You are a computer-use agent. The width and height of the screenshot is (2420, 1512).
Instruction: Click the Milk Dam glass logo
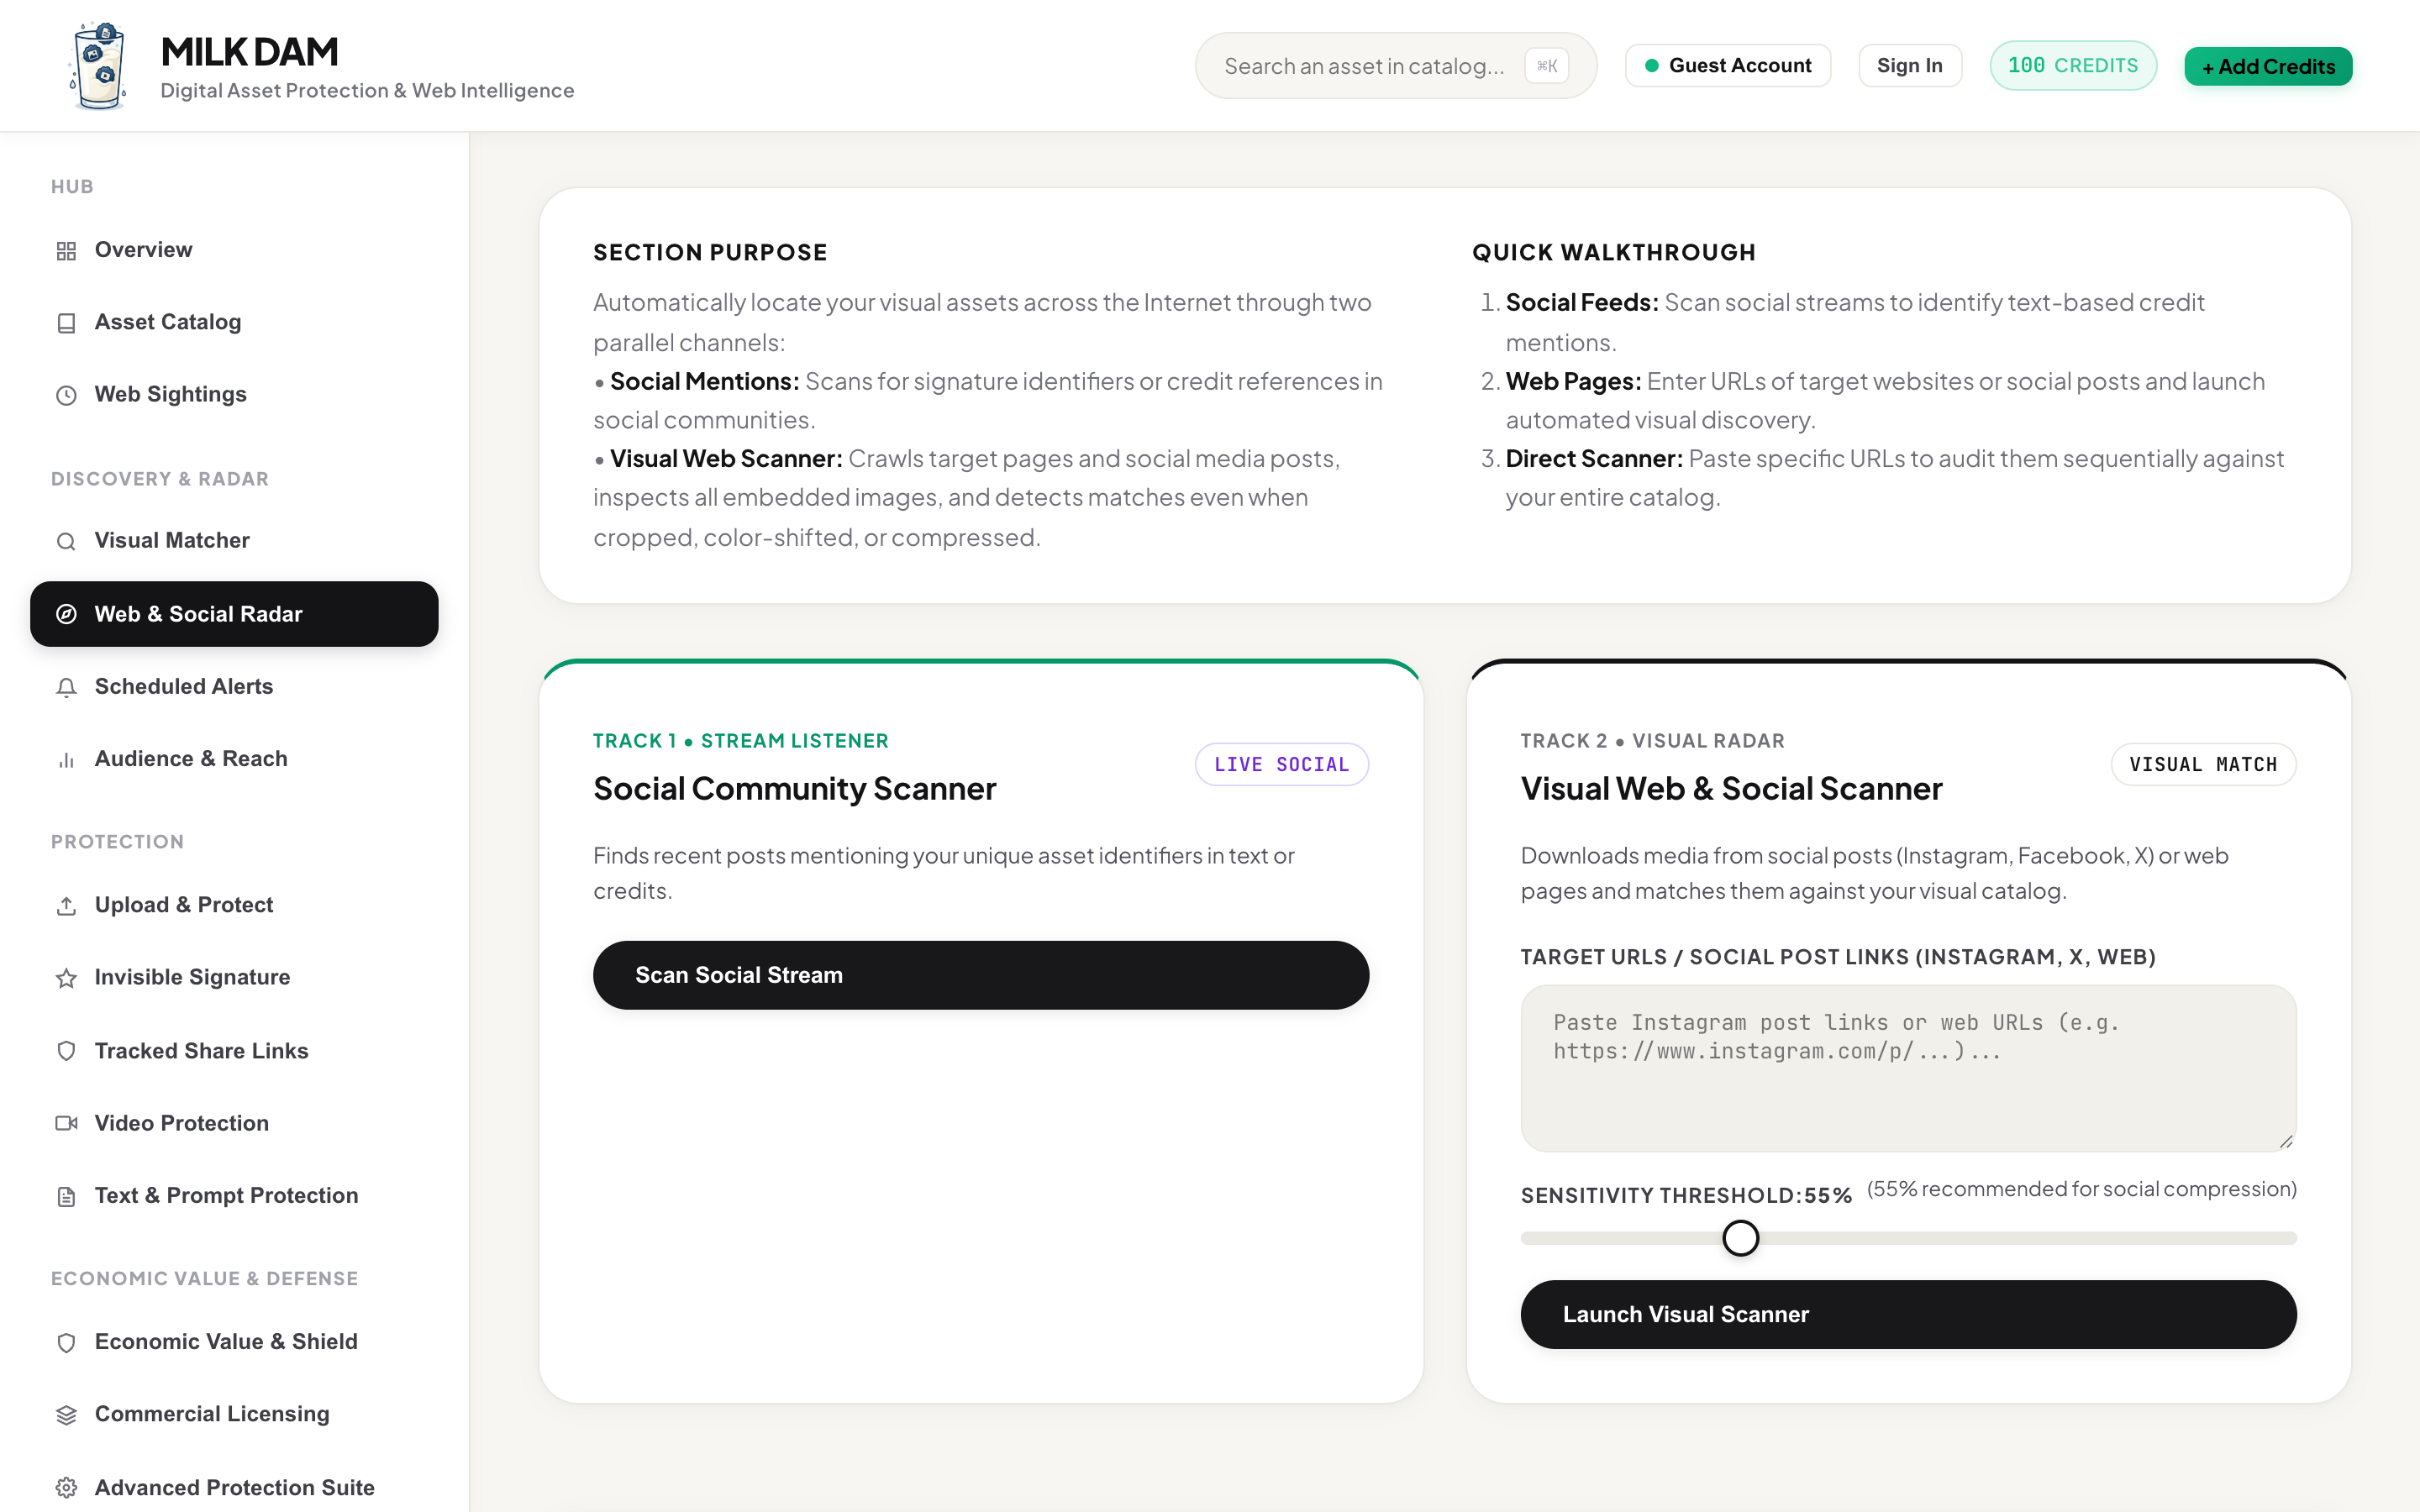tap(98, 66)
